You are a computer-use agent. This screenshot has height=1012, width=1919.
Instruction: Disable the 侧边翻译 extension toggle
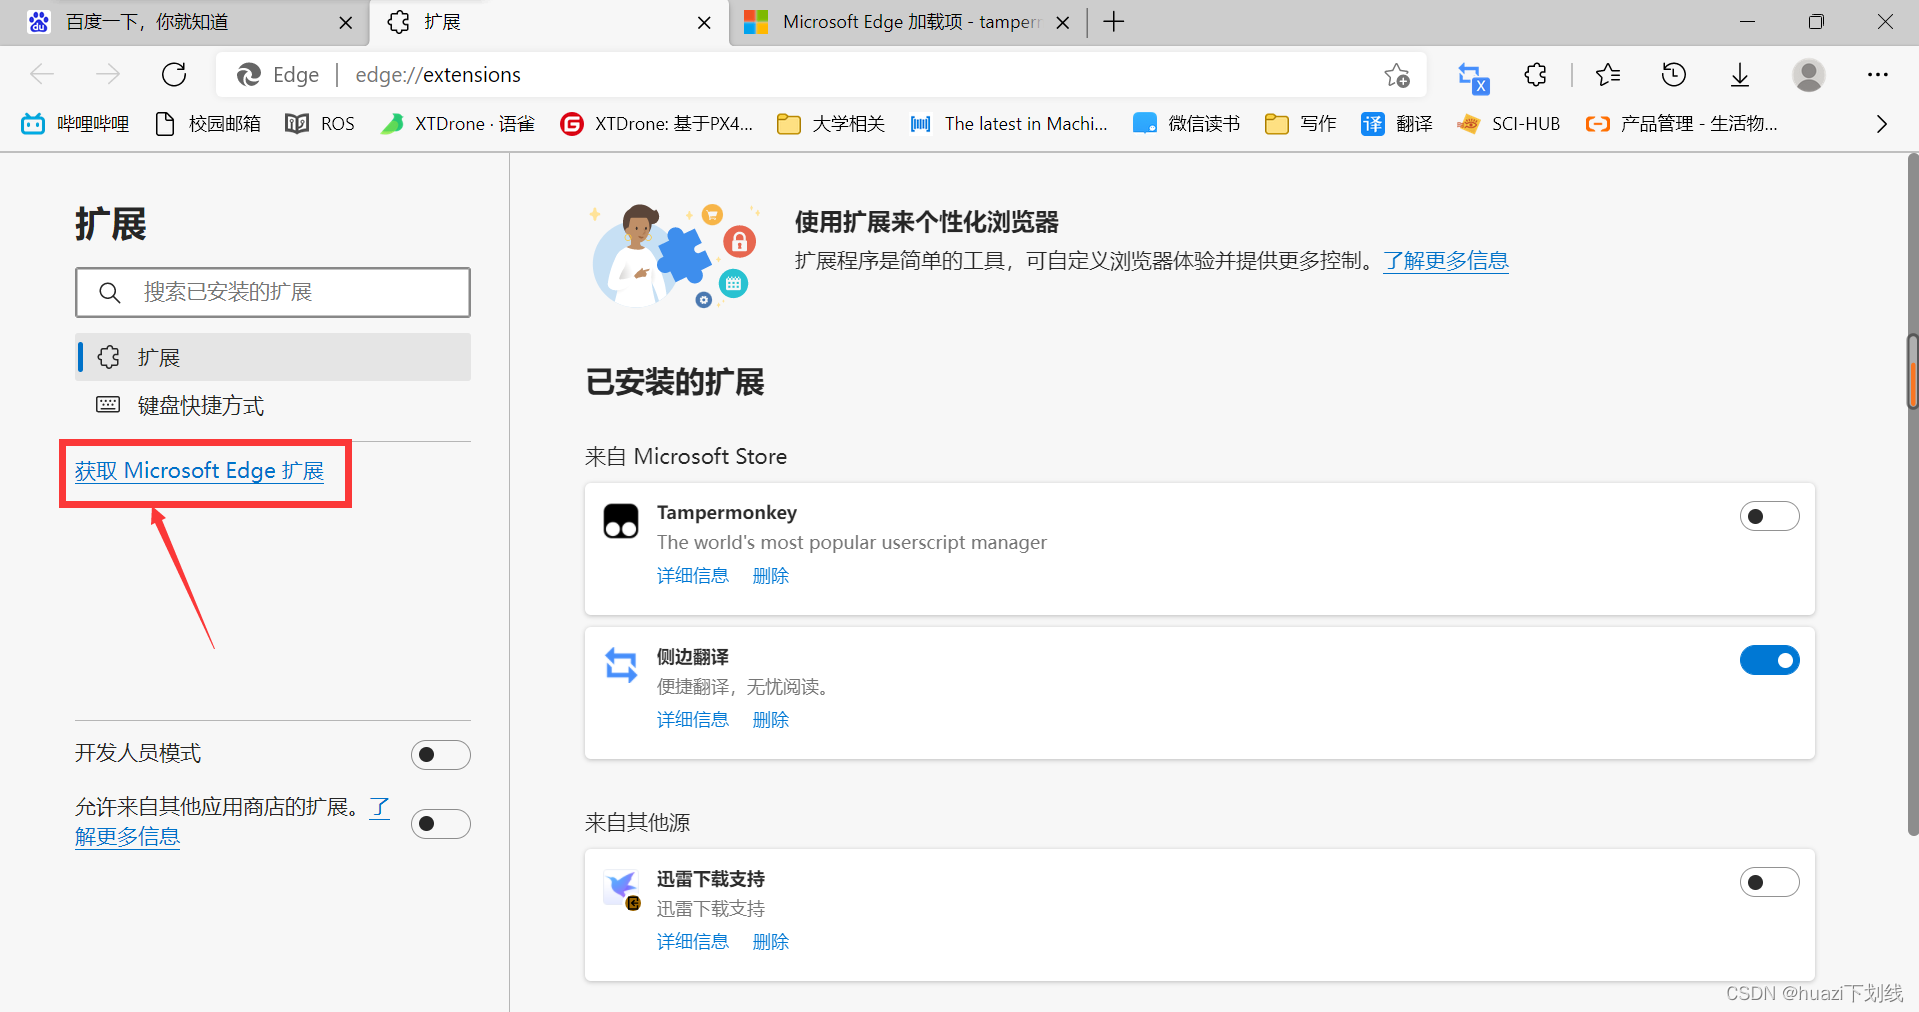click(1769, 660)
